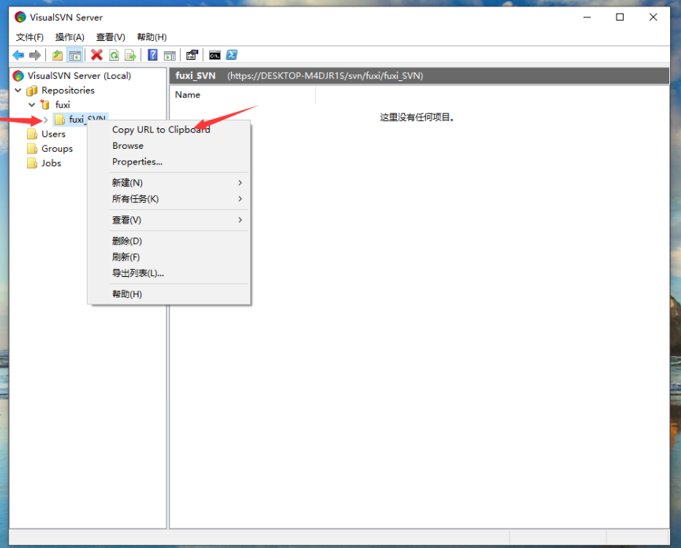This screenshot has height=548, width=681.
Task: Choose Browse in context menu
Action: pos(169,145)
